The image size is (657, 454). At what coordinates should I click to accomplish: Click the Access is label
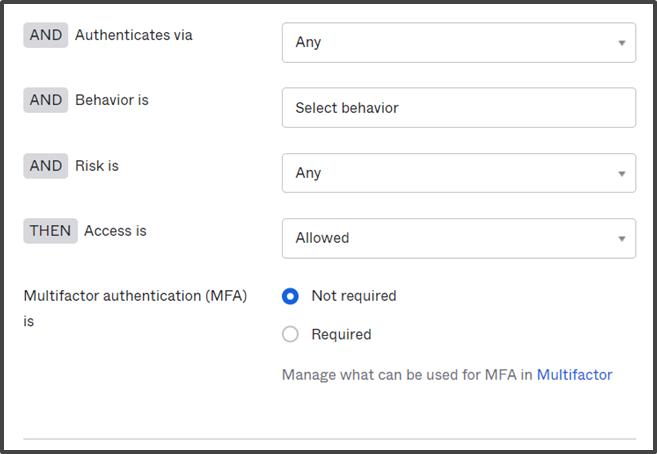115,231
